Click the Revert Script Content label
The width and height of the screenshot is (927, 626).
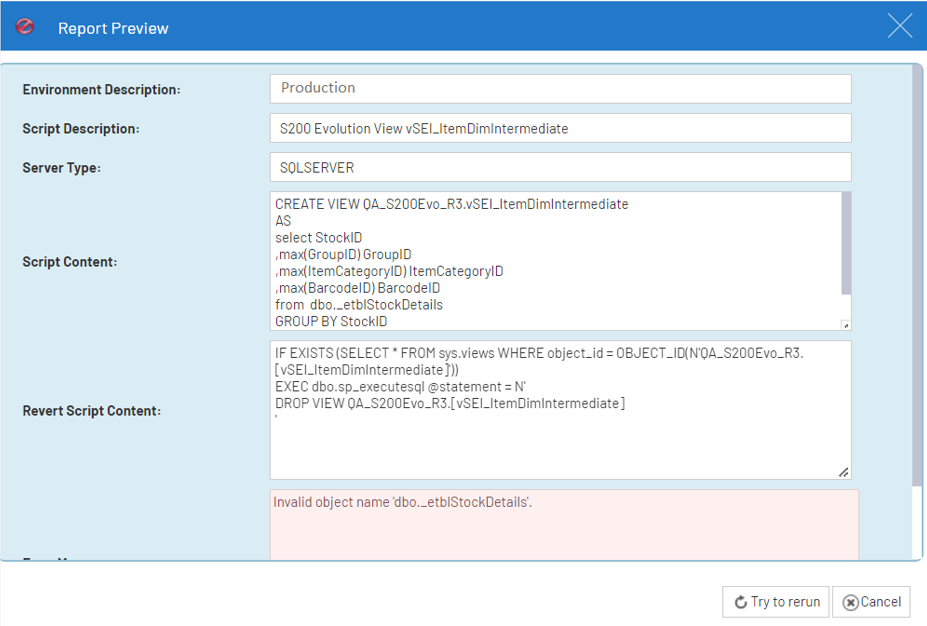coord(92,411)
